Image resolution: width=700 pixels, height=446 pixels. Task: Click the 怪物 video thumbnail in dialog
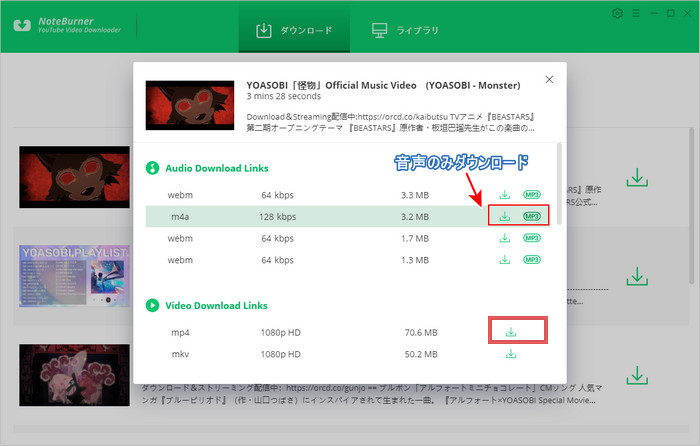click(191, 104)
